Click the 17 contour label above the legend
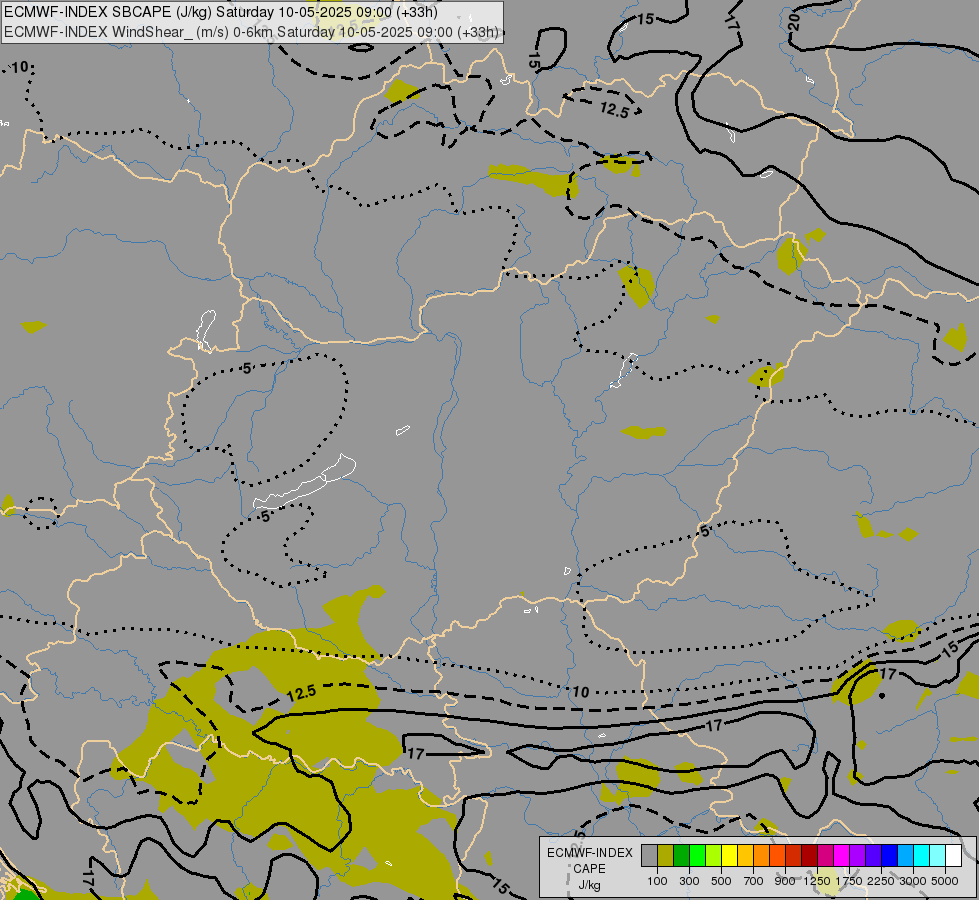The image size is (979, 900). click(714, 725)
